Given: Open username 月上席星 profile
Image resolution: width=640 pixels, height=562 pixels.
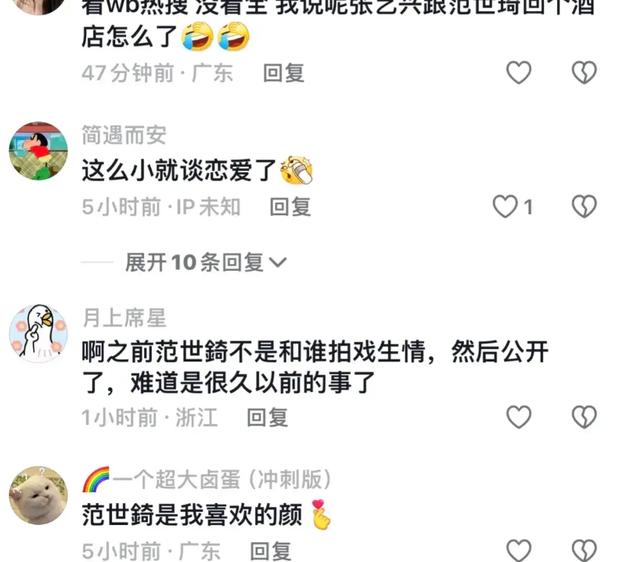Looking at the screenshot, I should 124,318.
